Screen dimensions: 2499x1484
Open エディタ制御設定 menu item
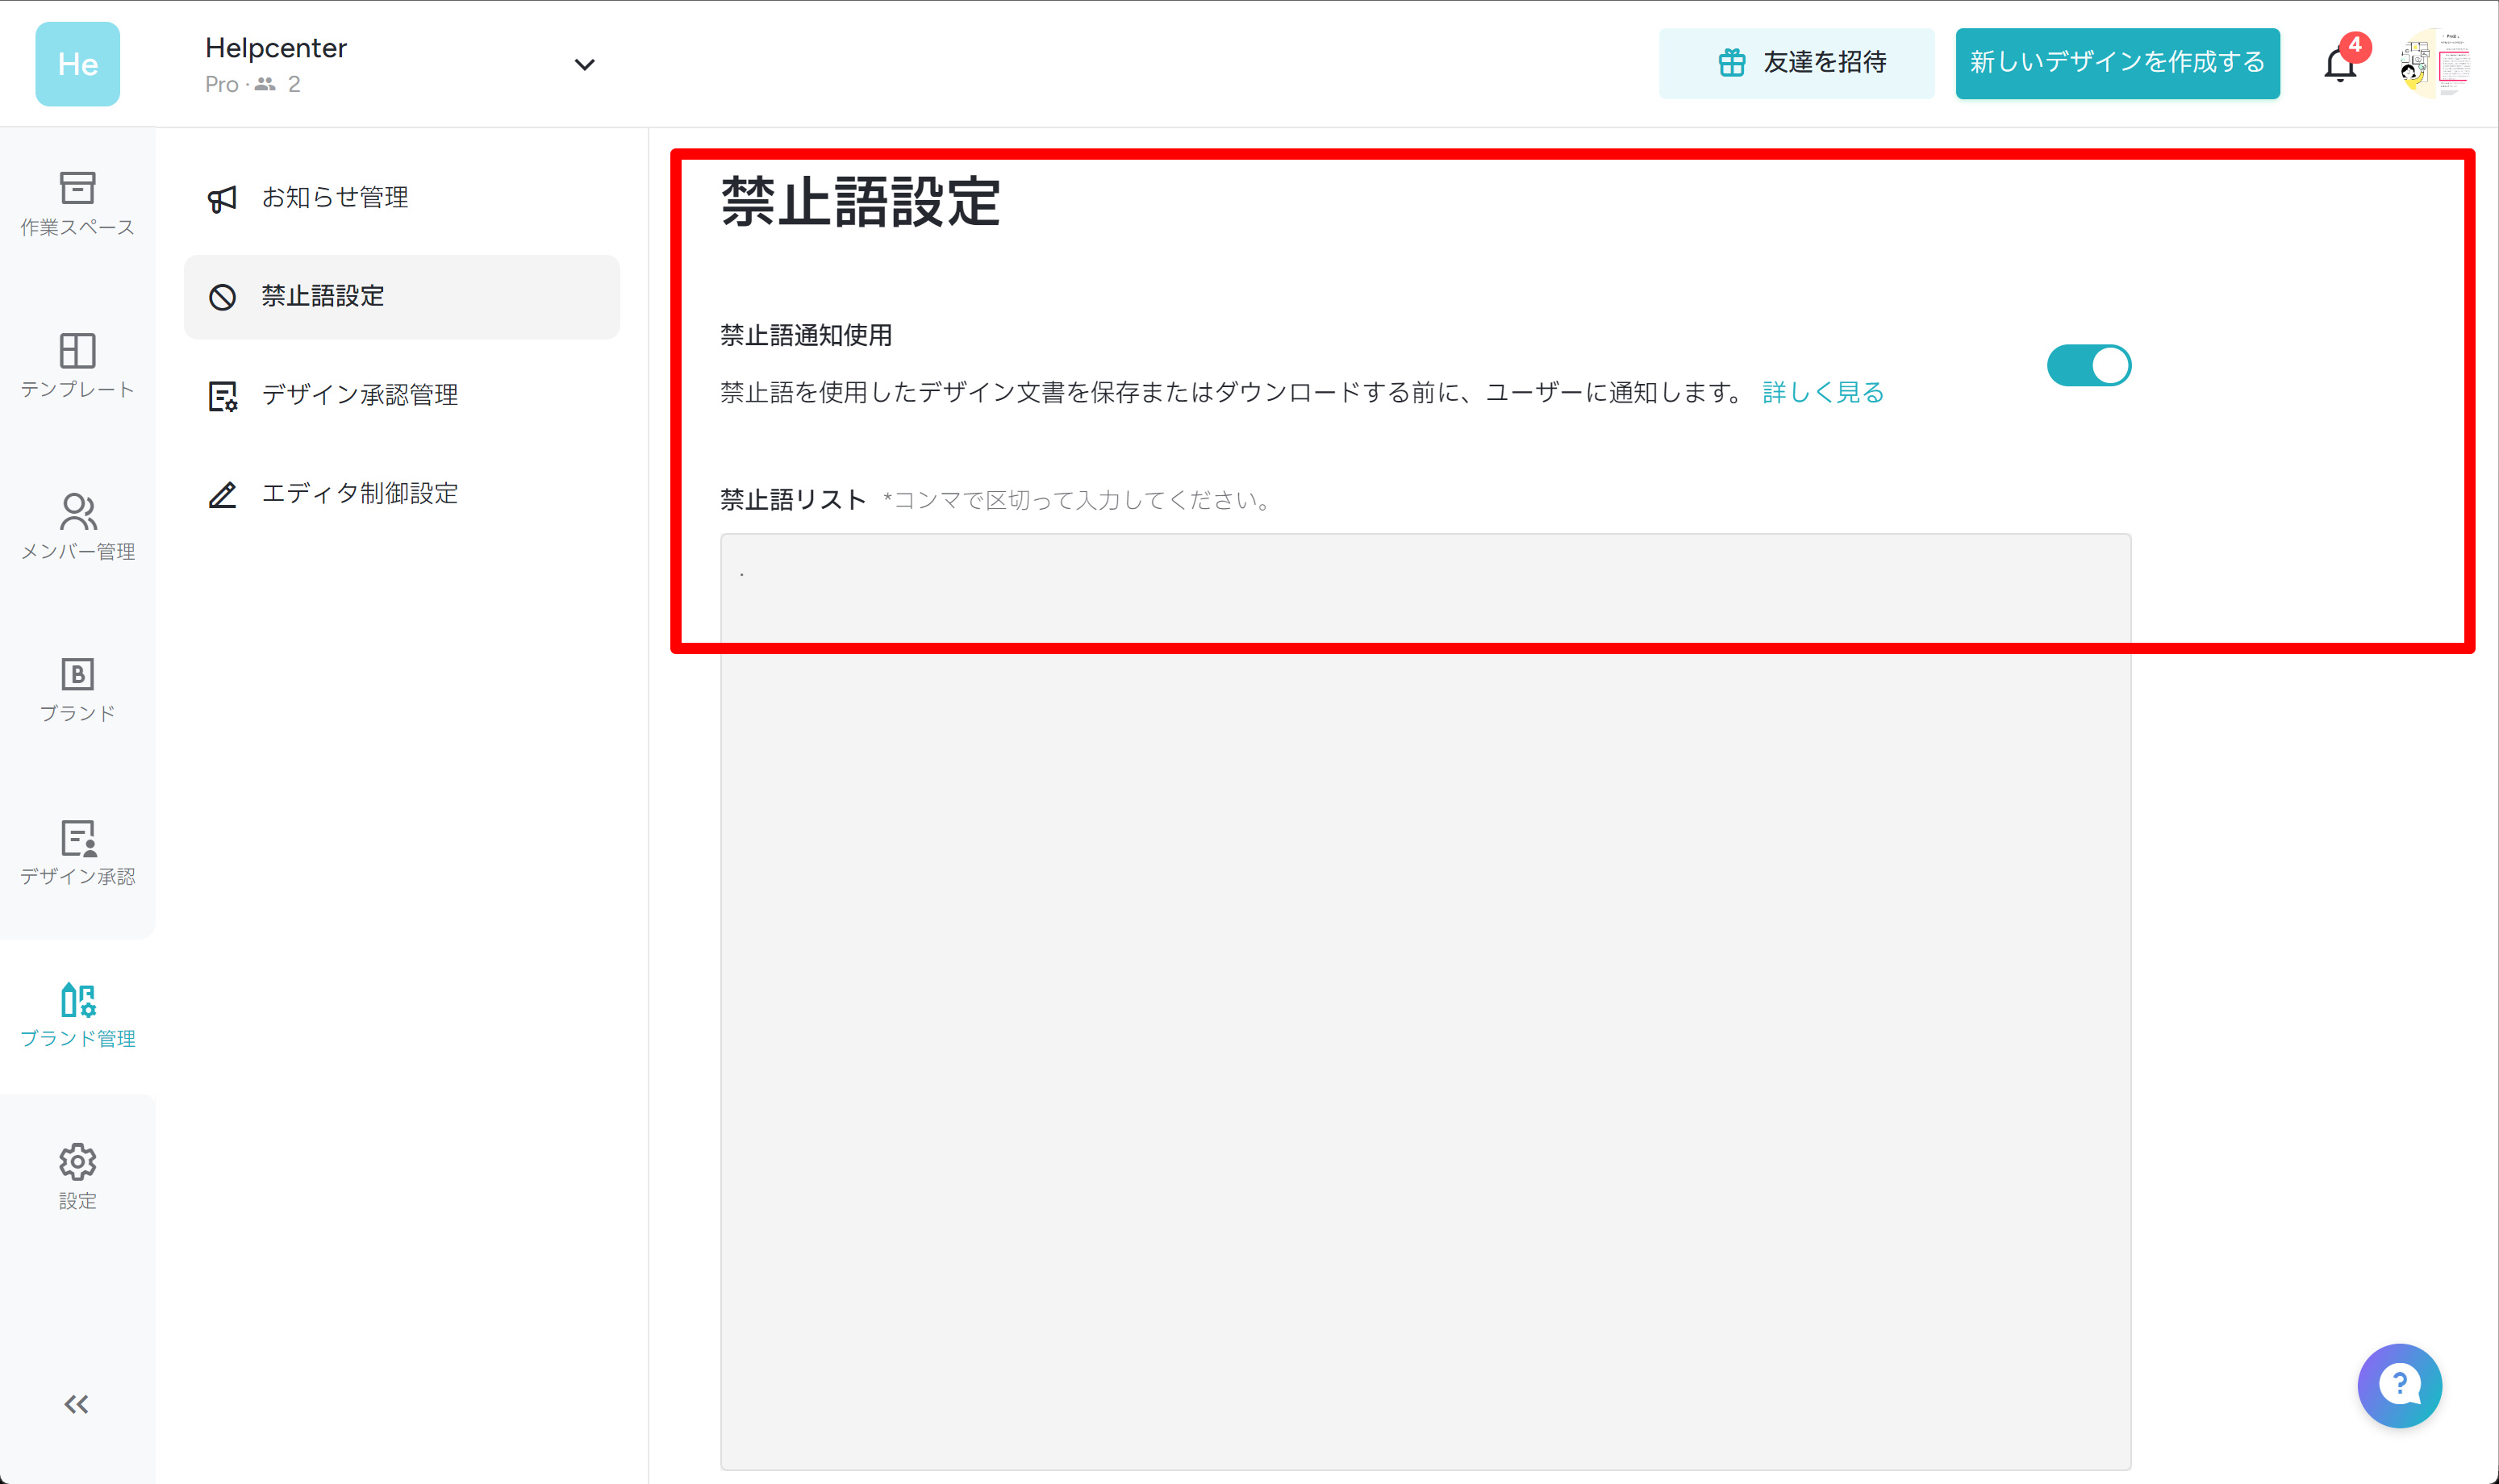(x=402, y=494)
